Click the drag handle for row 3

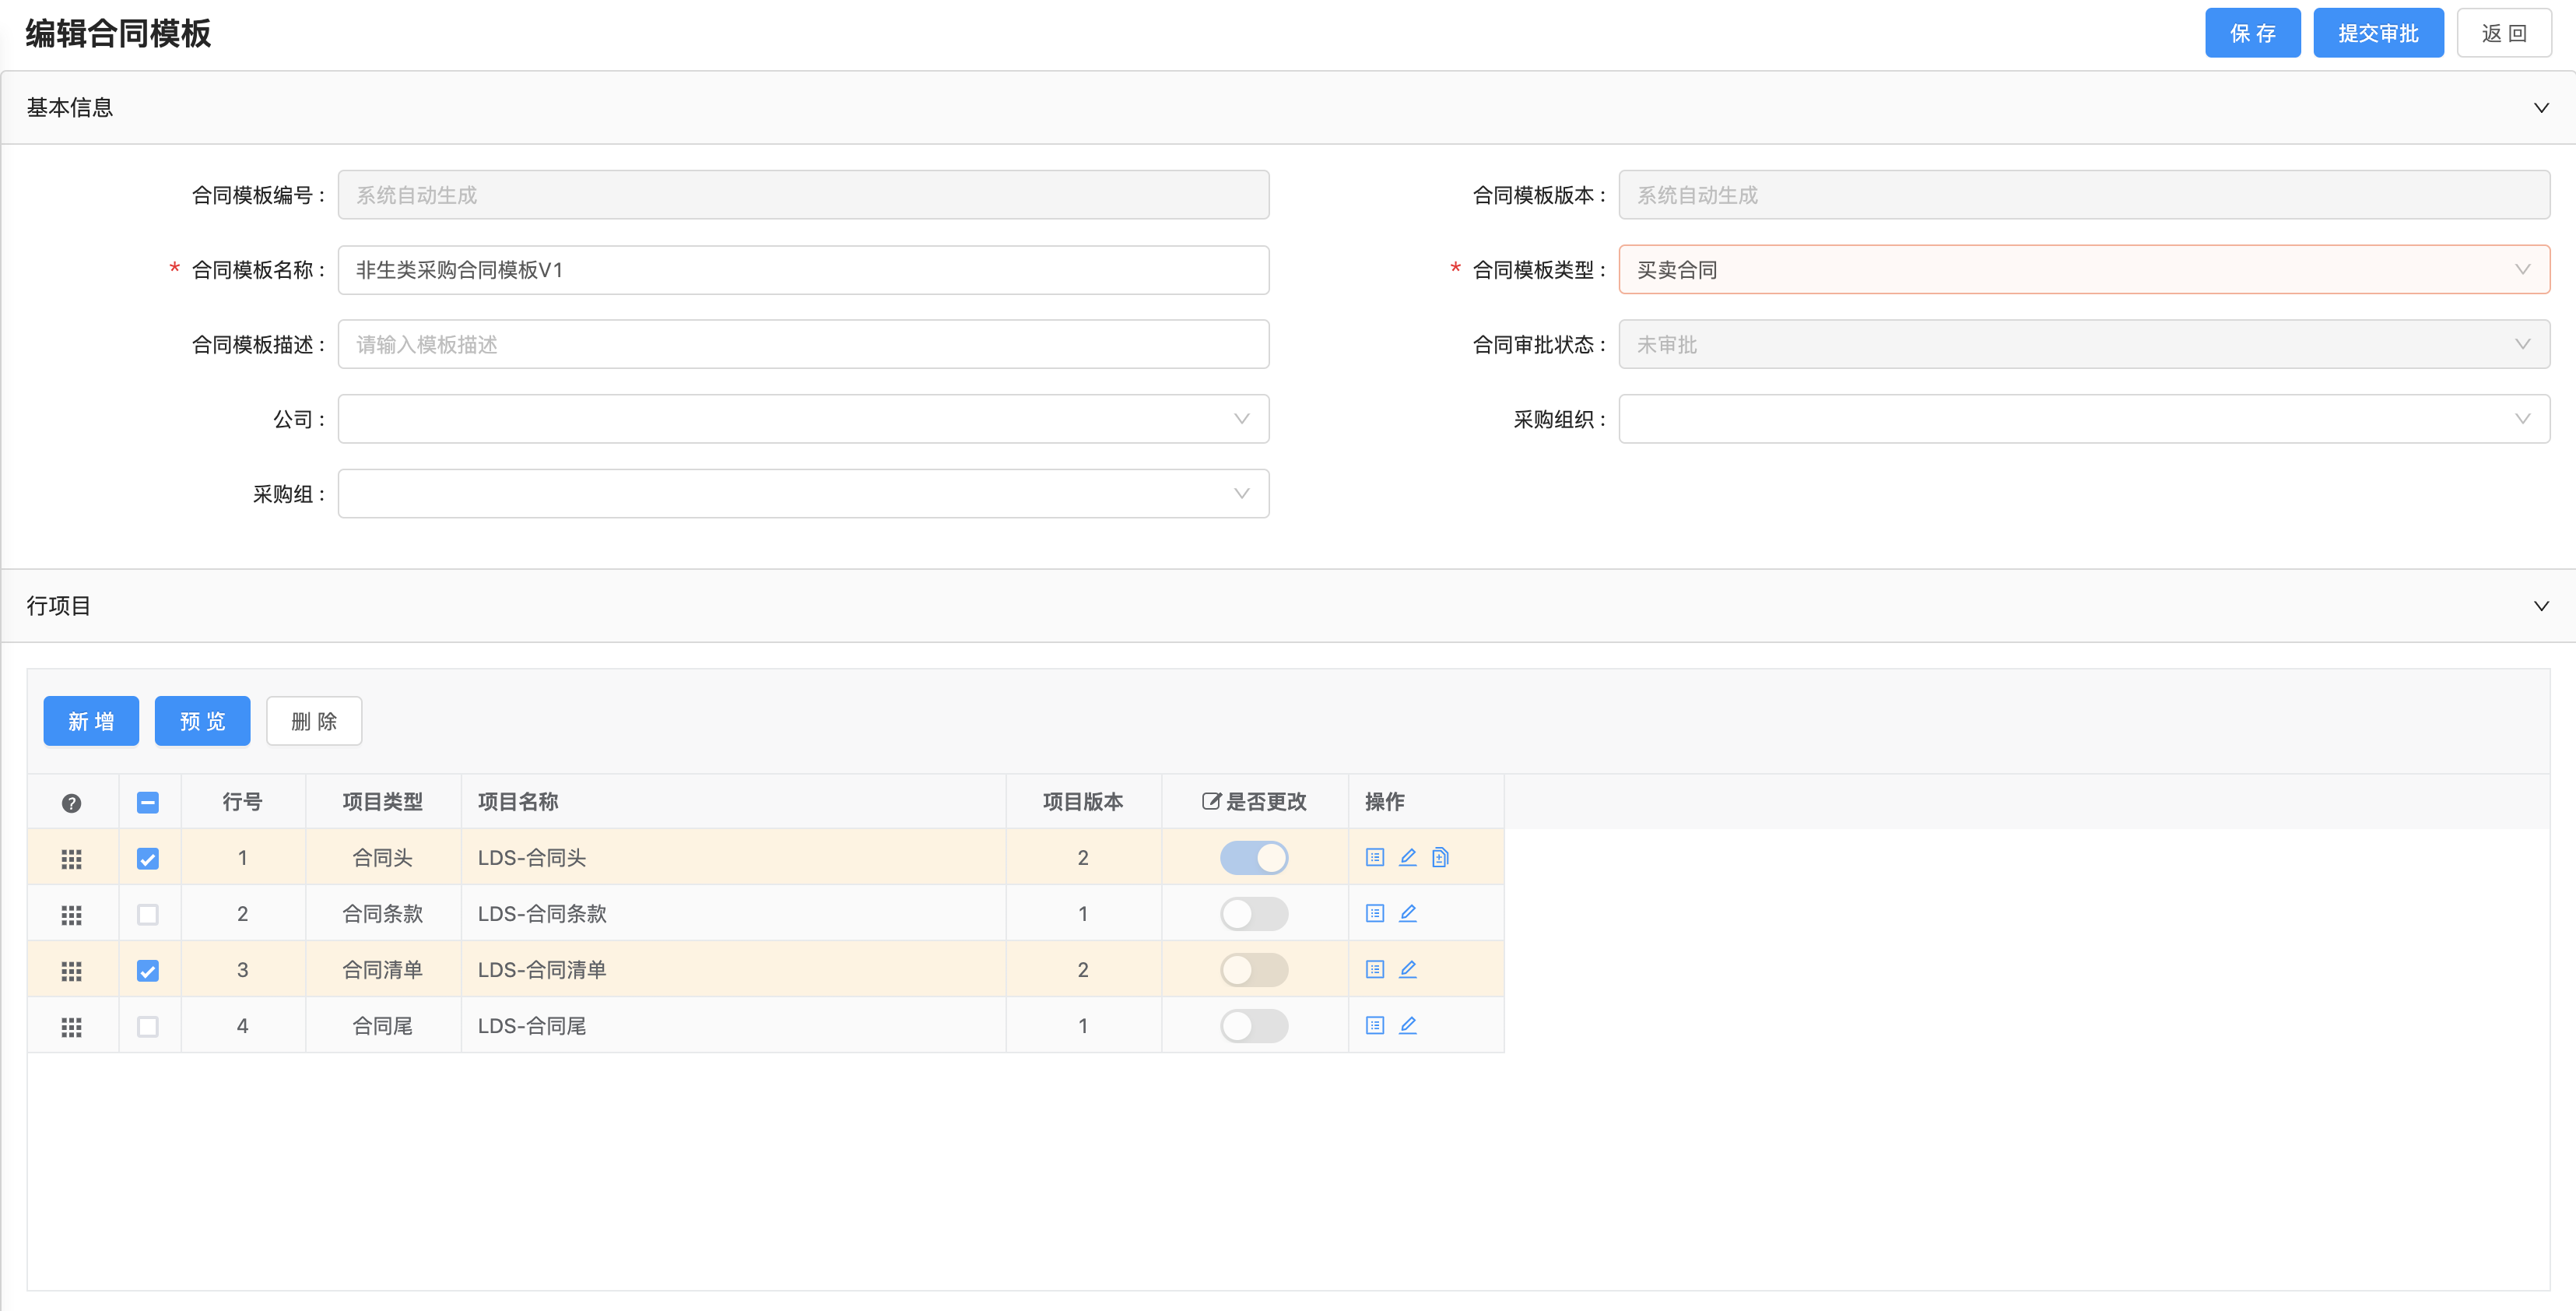[x=71, y=970]
